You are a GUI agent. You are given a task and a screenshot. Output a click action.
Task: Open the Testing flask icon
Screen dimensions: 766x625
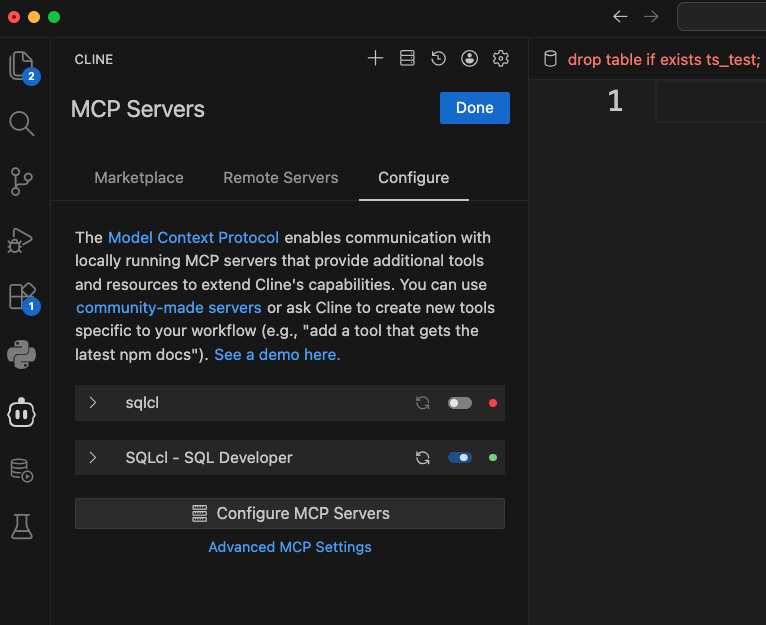pos(22,527)
